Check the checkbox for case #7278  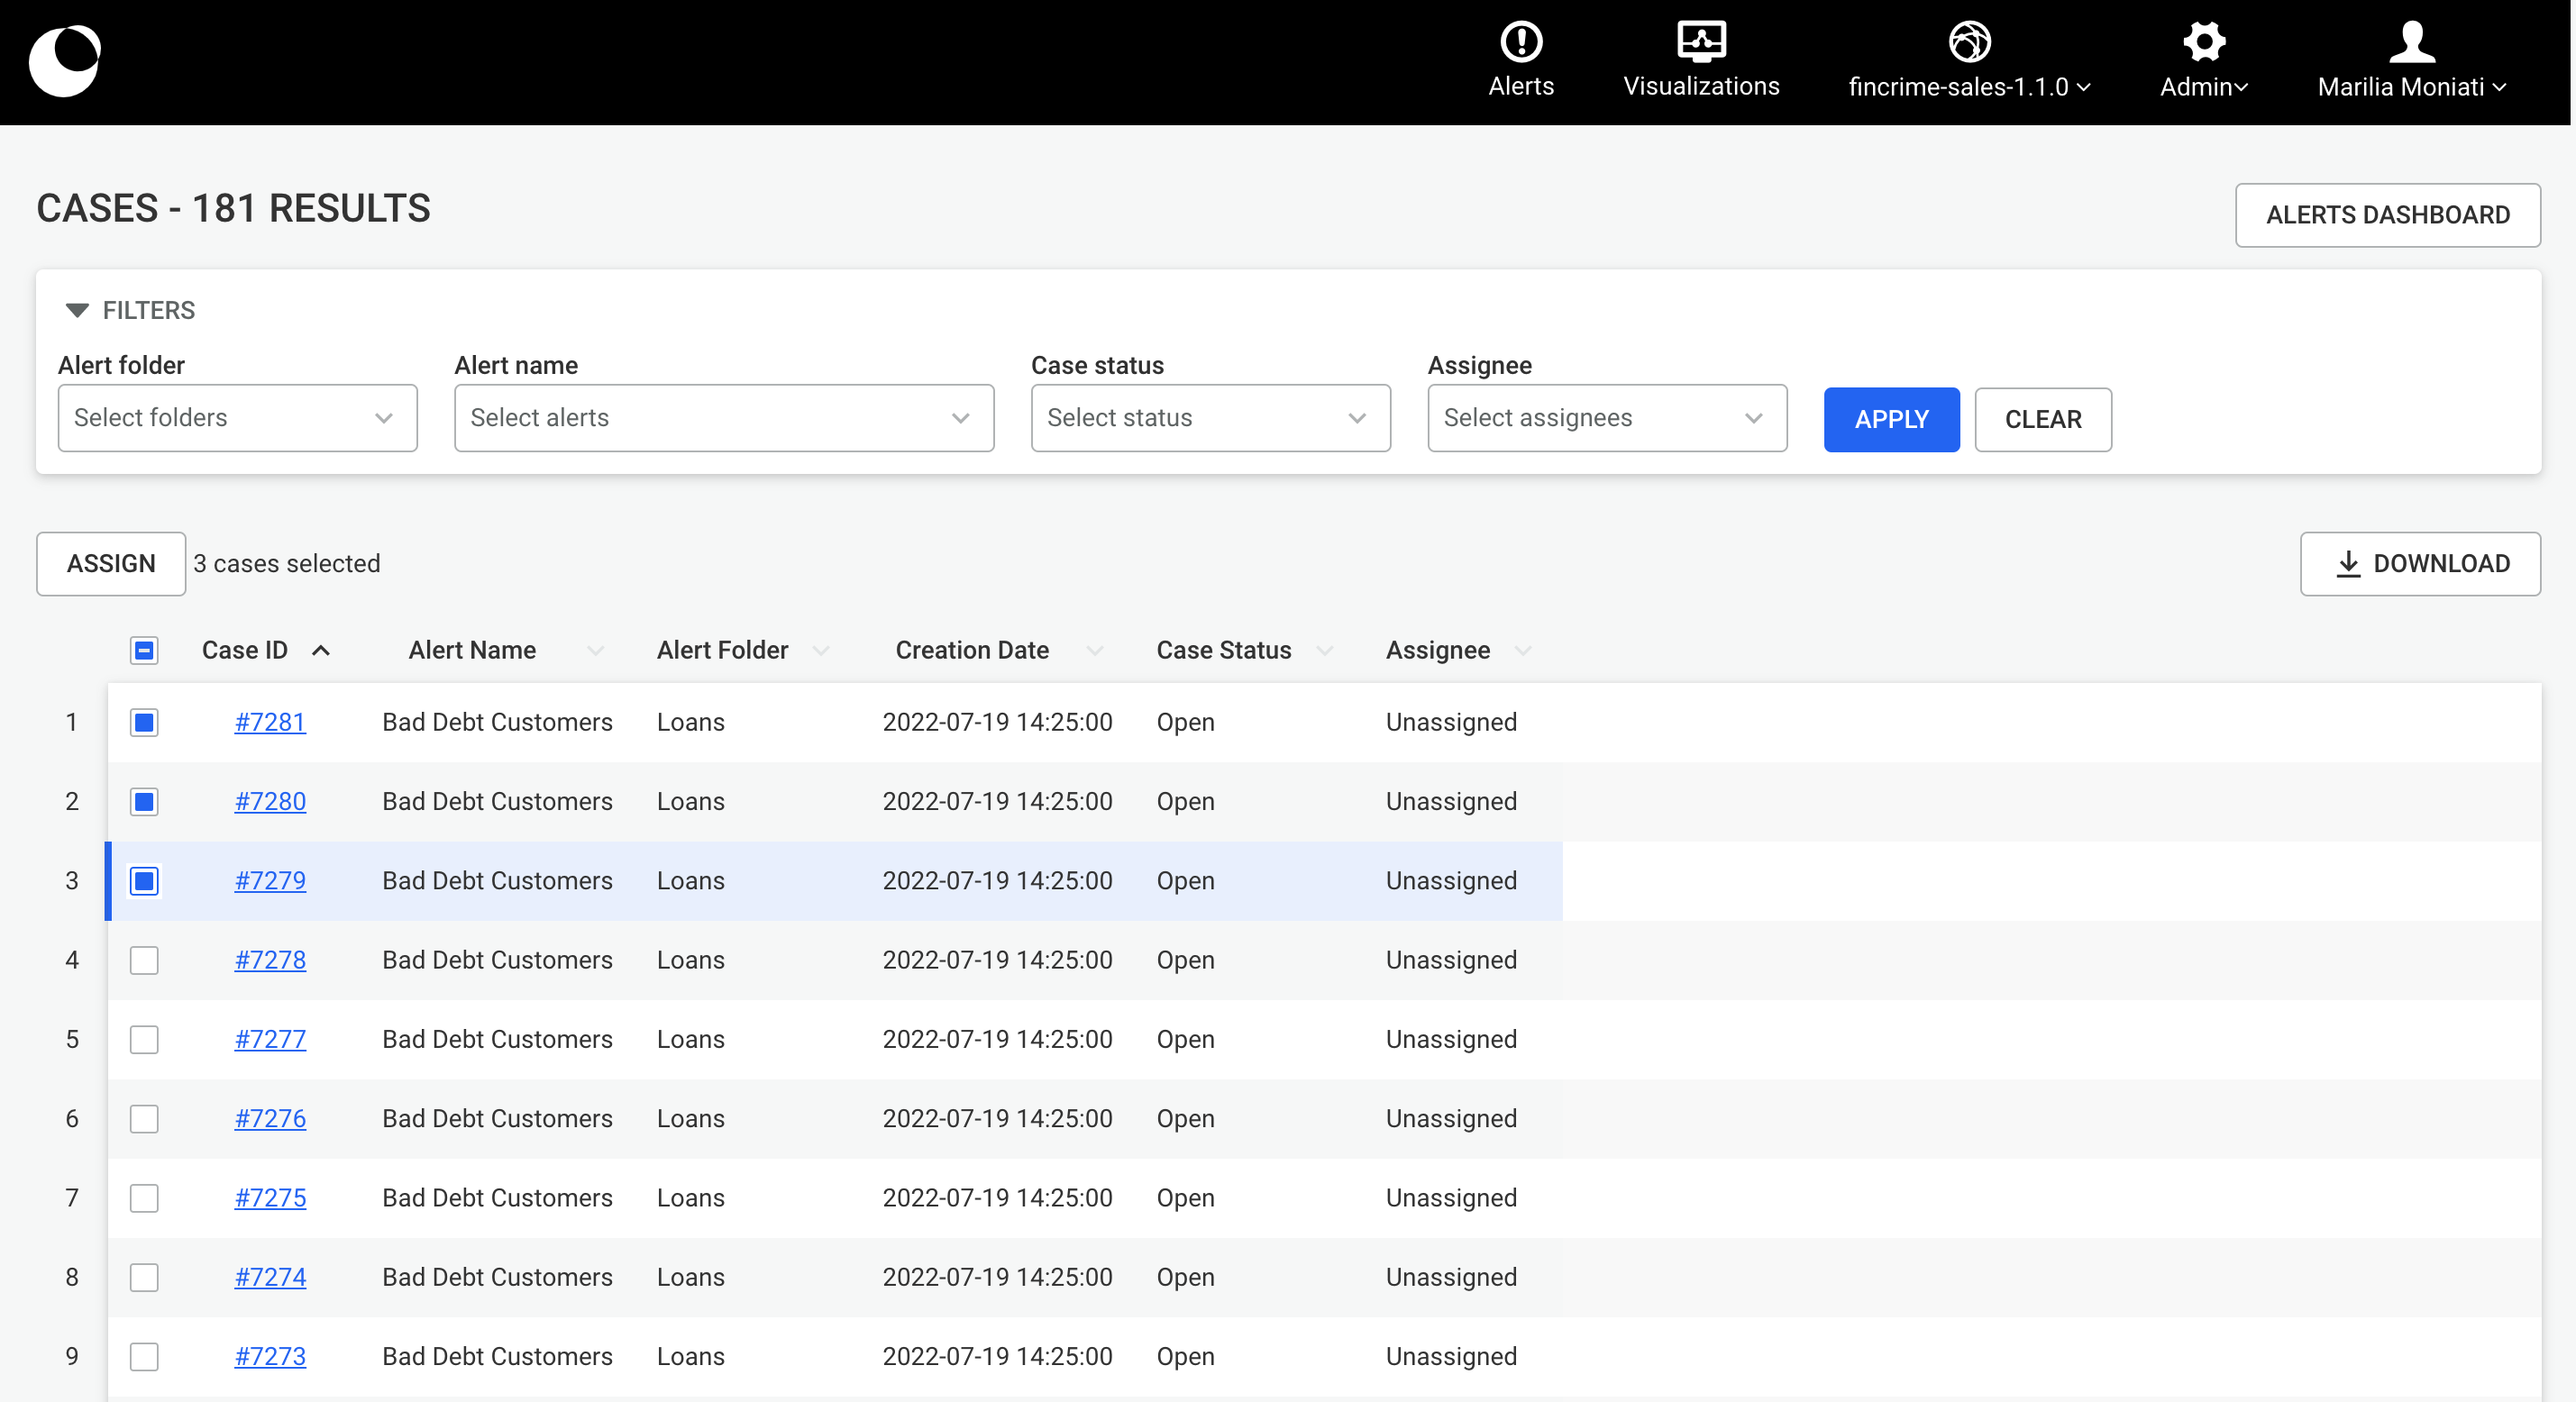pos(144,960)
